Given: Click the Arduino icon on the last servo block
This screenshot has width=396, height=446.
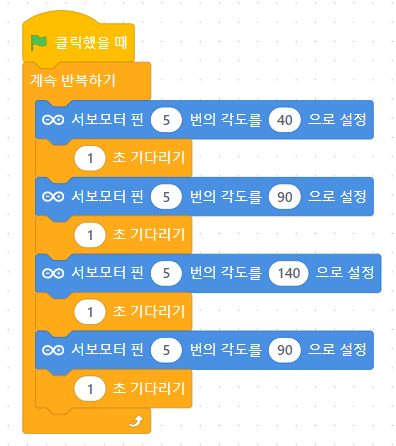Looking at the screenshot, I should click(53, 350).
